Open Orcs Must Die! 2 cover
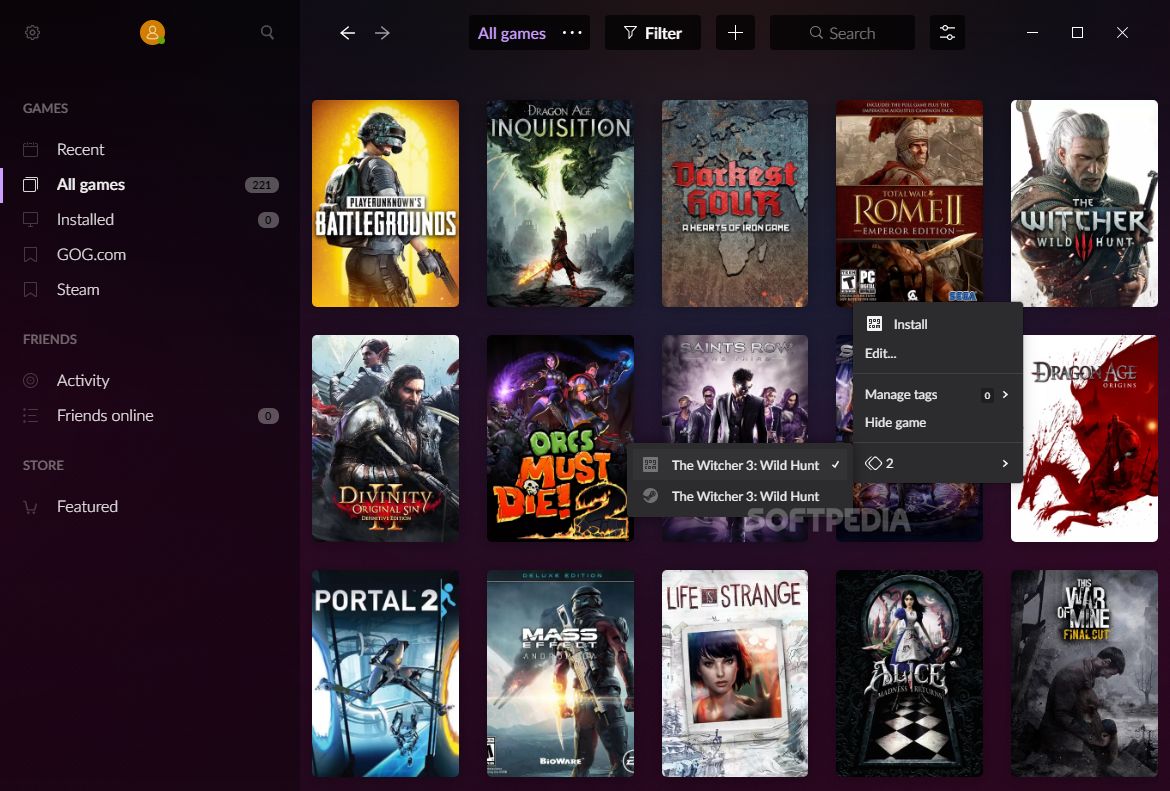Image resolution: width=1170 pixels, height=791 pixels. coord(560,438)
